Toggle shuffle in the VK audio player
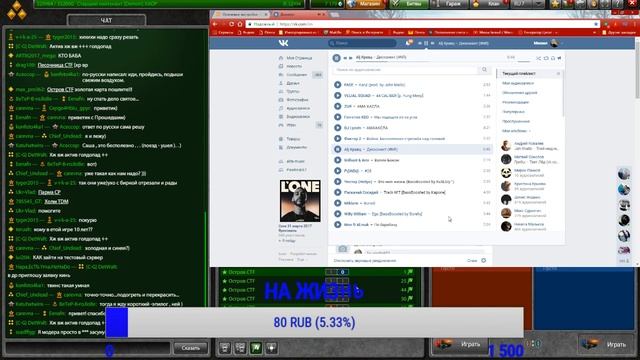640x360 pixels. coord(539,58)
